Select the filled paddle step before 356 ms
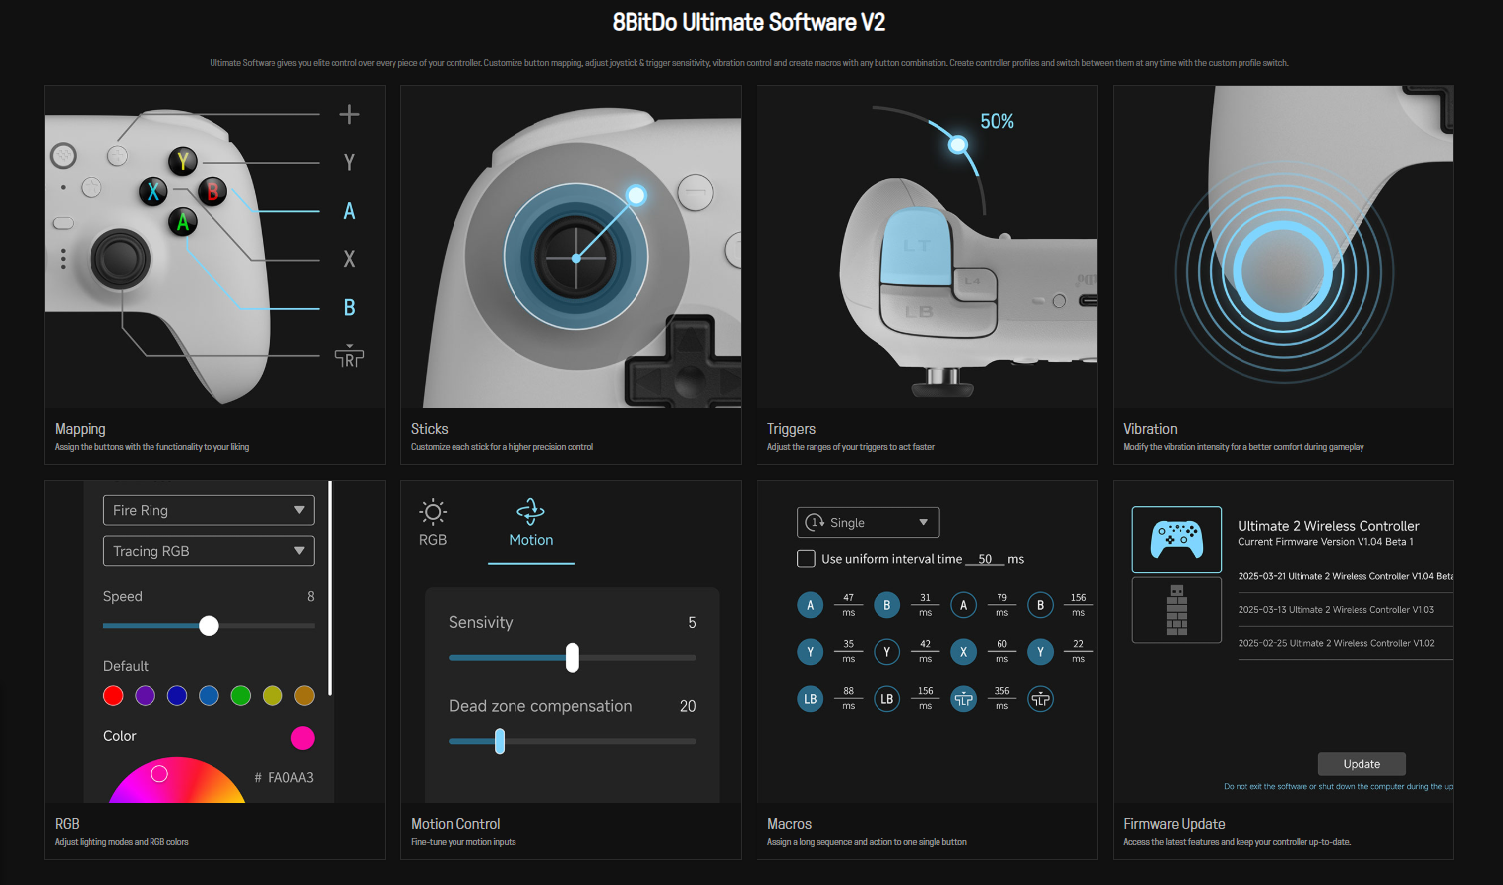The height and width of the screenshot is (885, 1503). [x=963, y=699]
